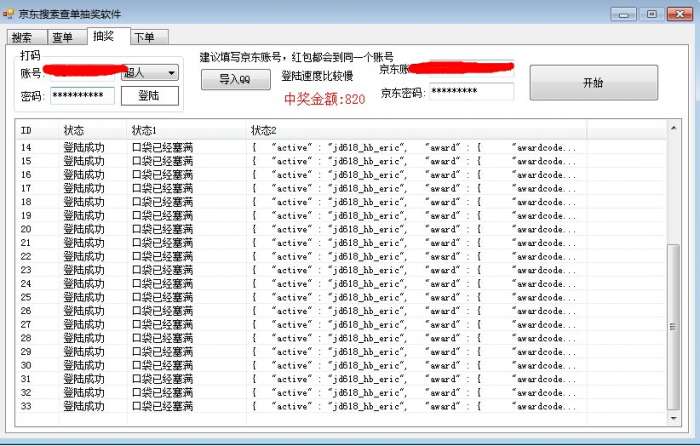Select row with ID 27
Screen dimensions: 700x446
click(x=341, y=325)
